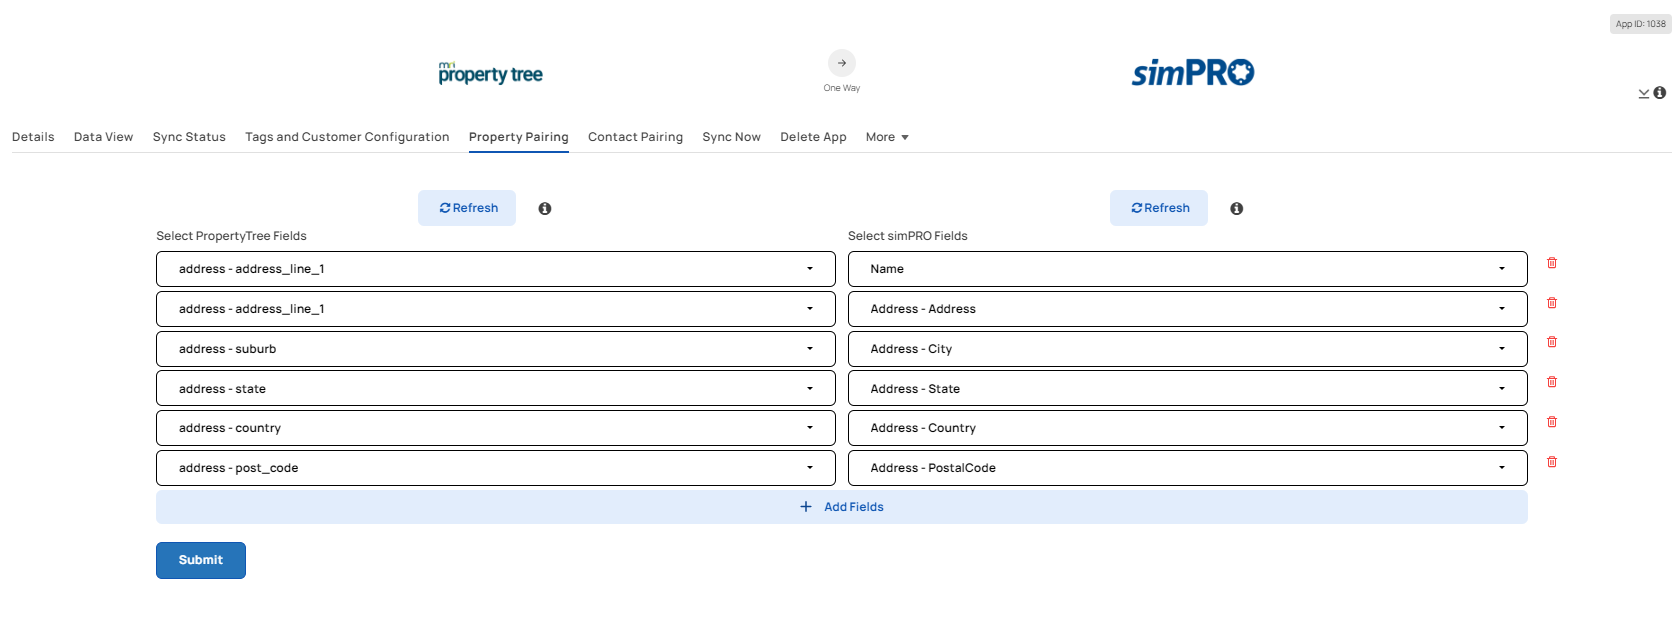The height and width of the screenshot is (628, 1680).
Task: Delete the Address - City pairing row
Action: 1552,342
